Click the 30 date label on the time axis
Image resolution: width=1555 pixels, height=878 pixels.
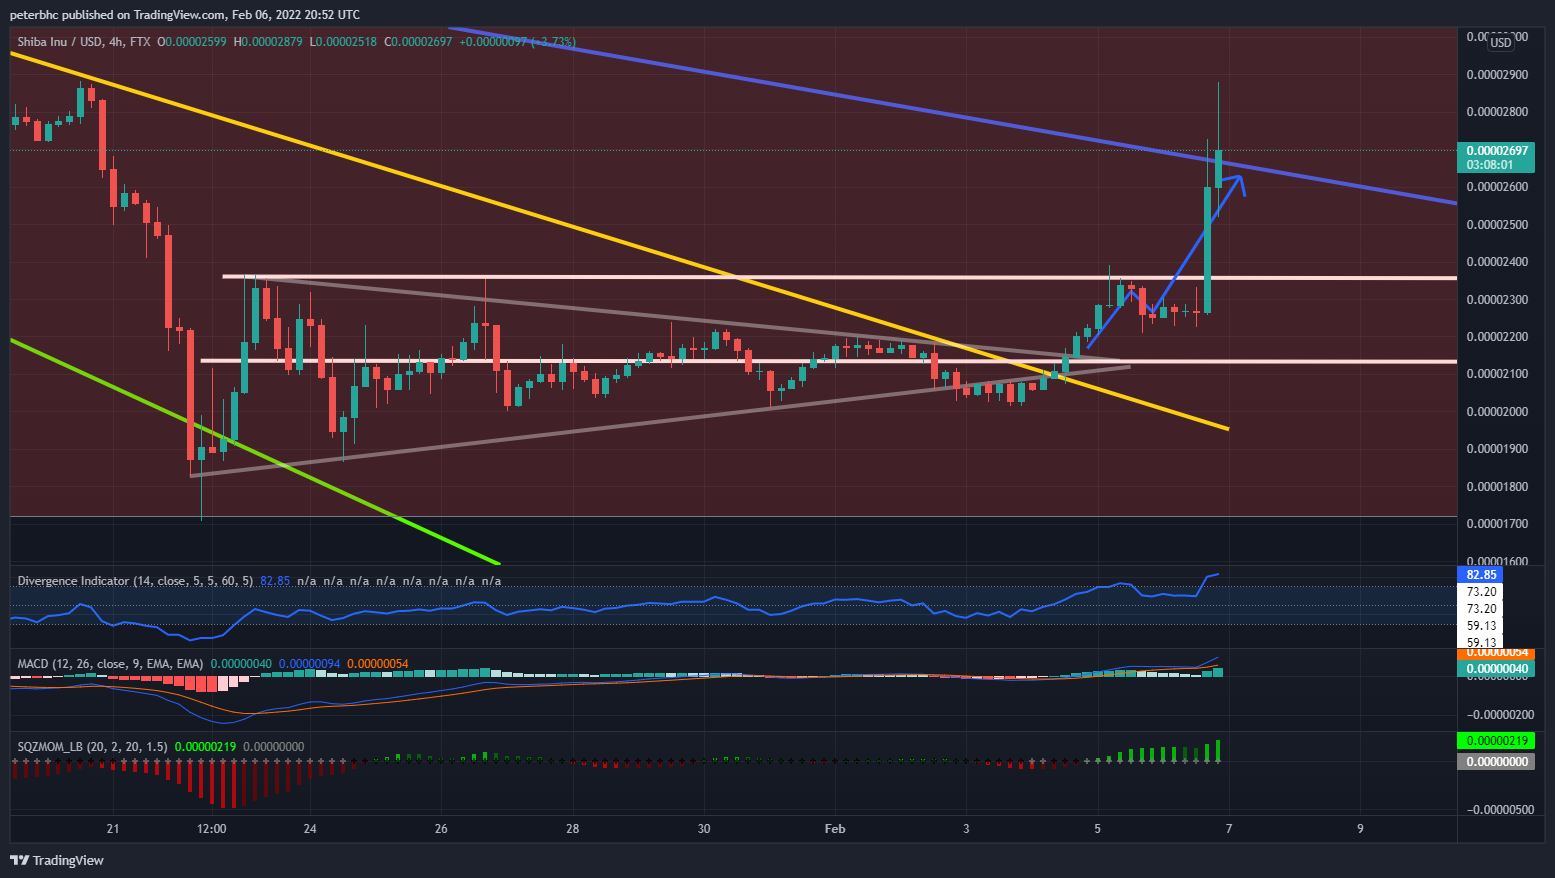click(x=704, y=829)
